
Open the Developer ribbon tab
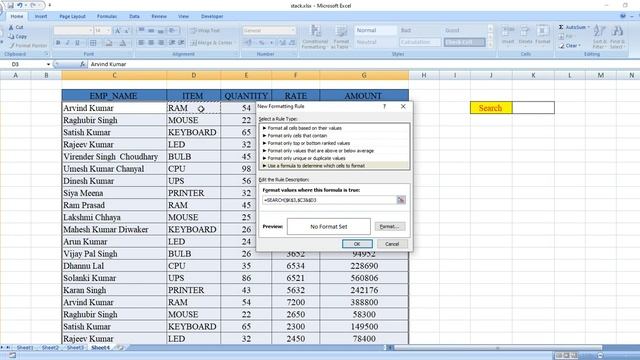(x=212, y=16)
